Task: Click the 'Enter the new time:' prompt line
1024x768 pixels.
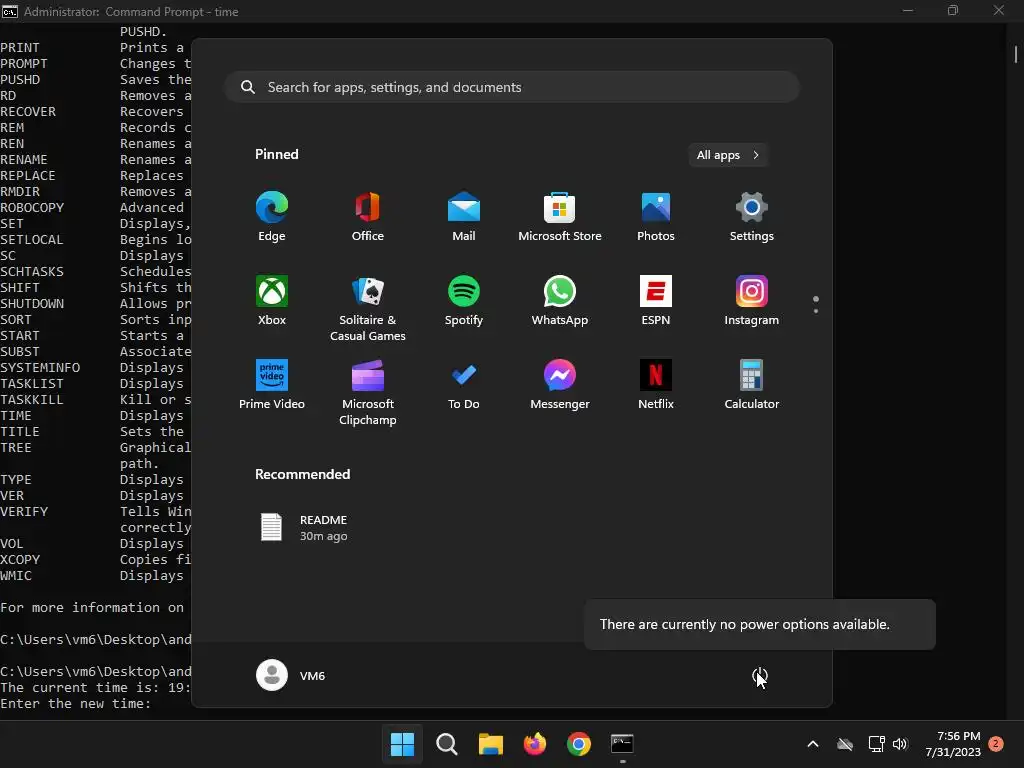Action: 76,704
